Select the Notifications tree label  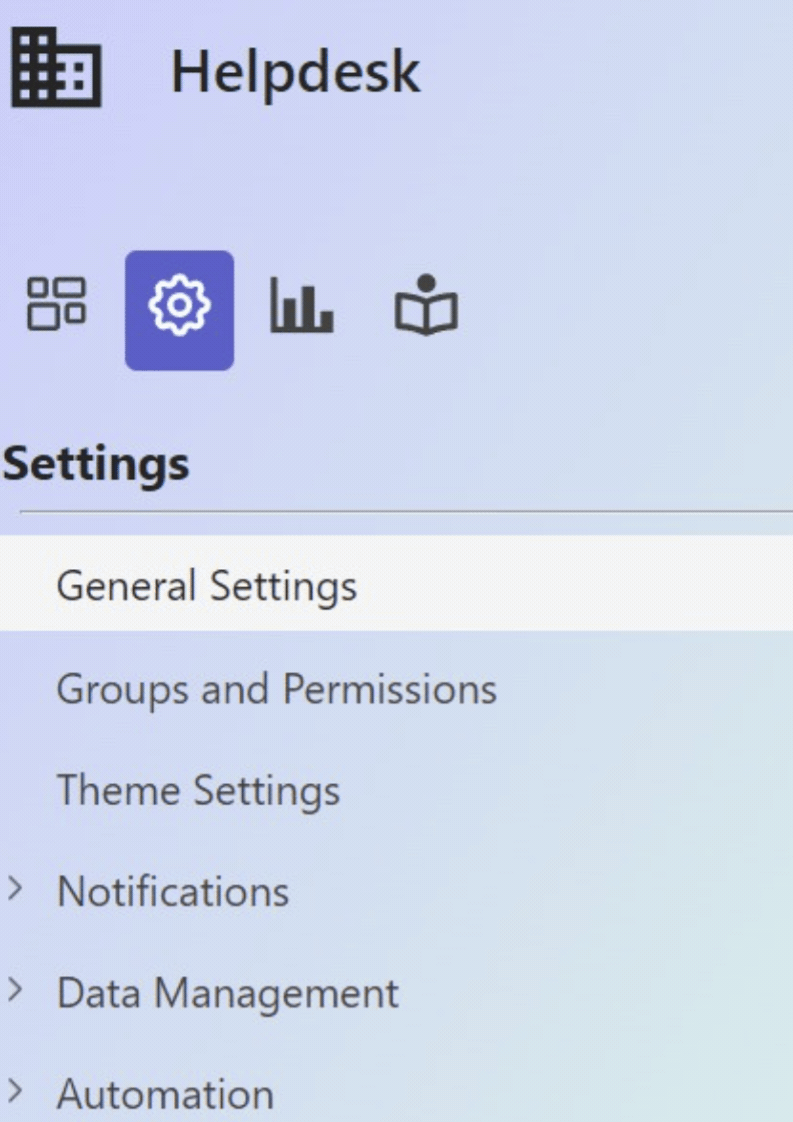tap(172, 892)
